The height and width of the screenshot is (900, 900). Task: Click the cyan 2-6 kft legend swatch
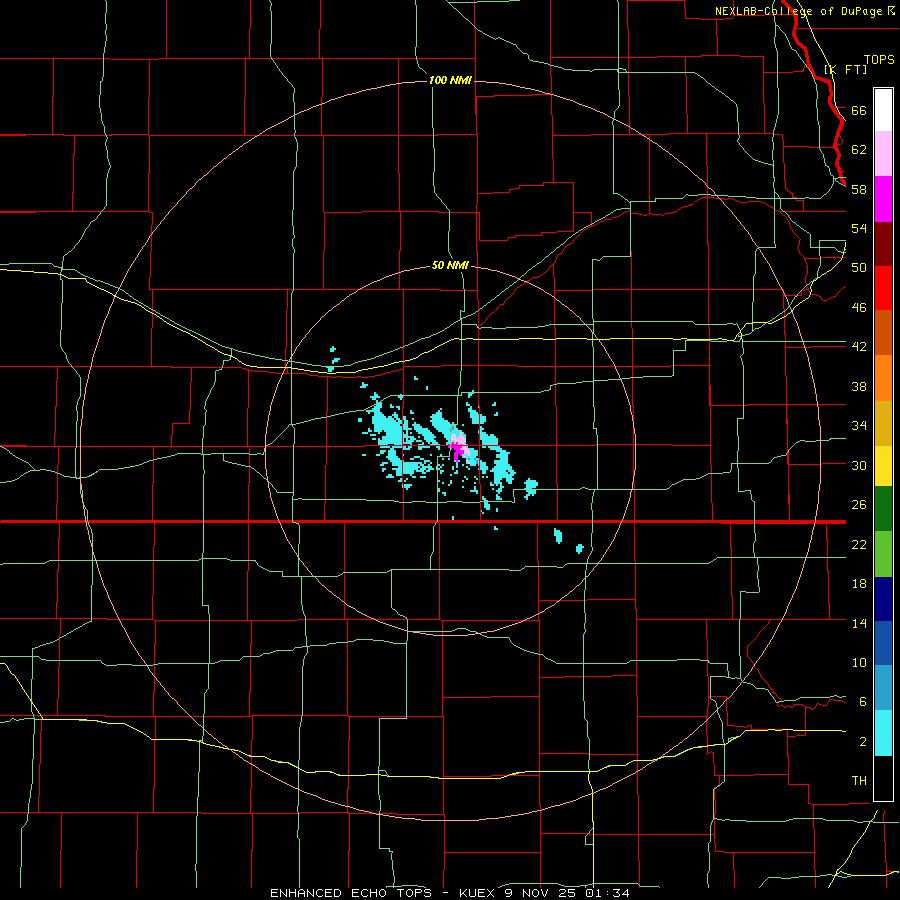tap(883, 733)
